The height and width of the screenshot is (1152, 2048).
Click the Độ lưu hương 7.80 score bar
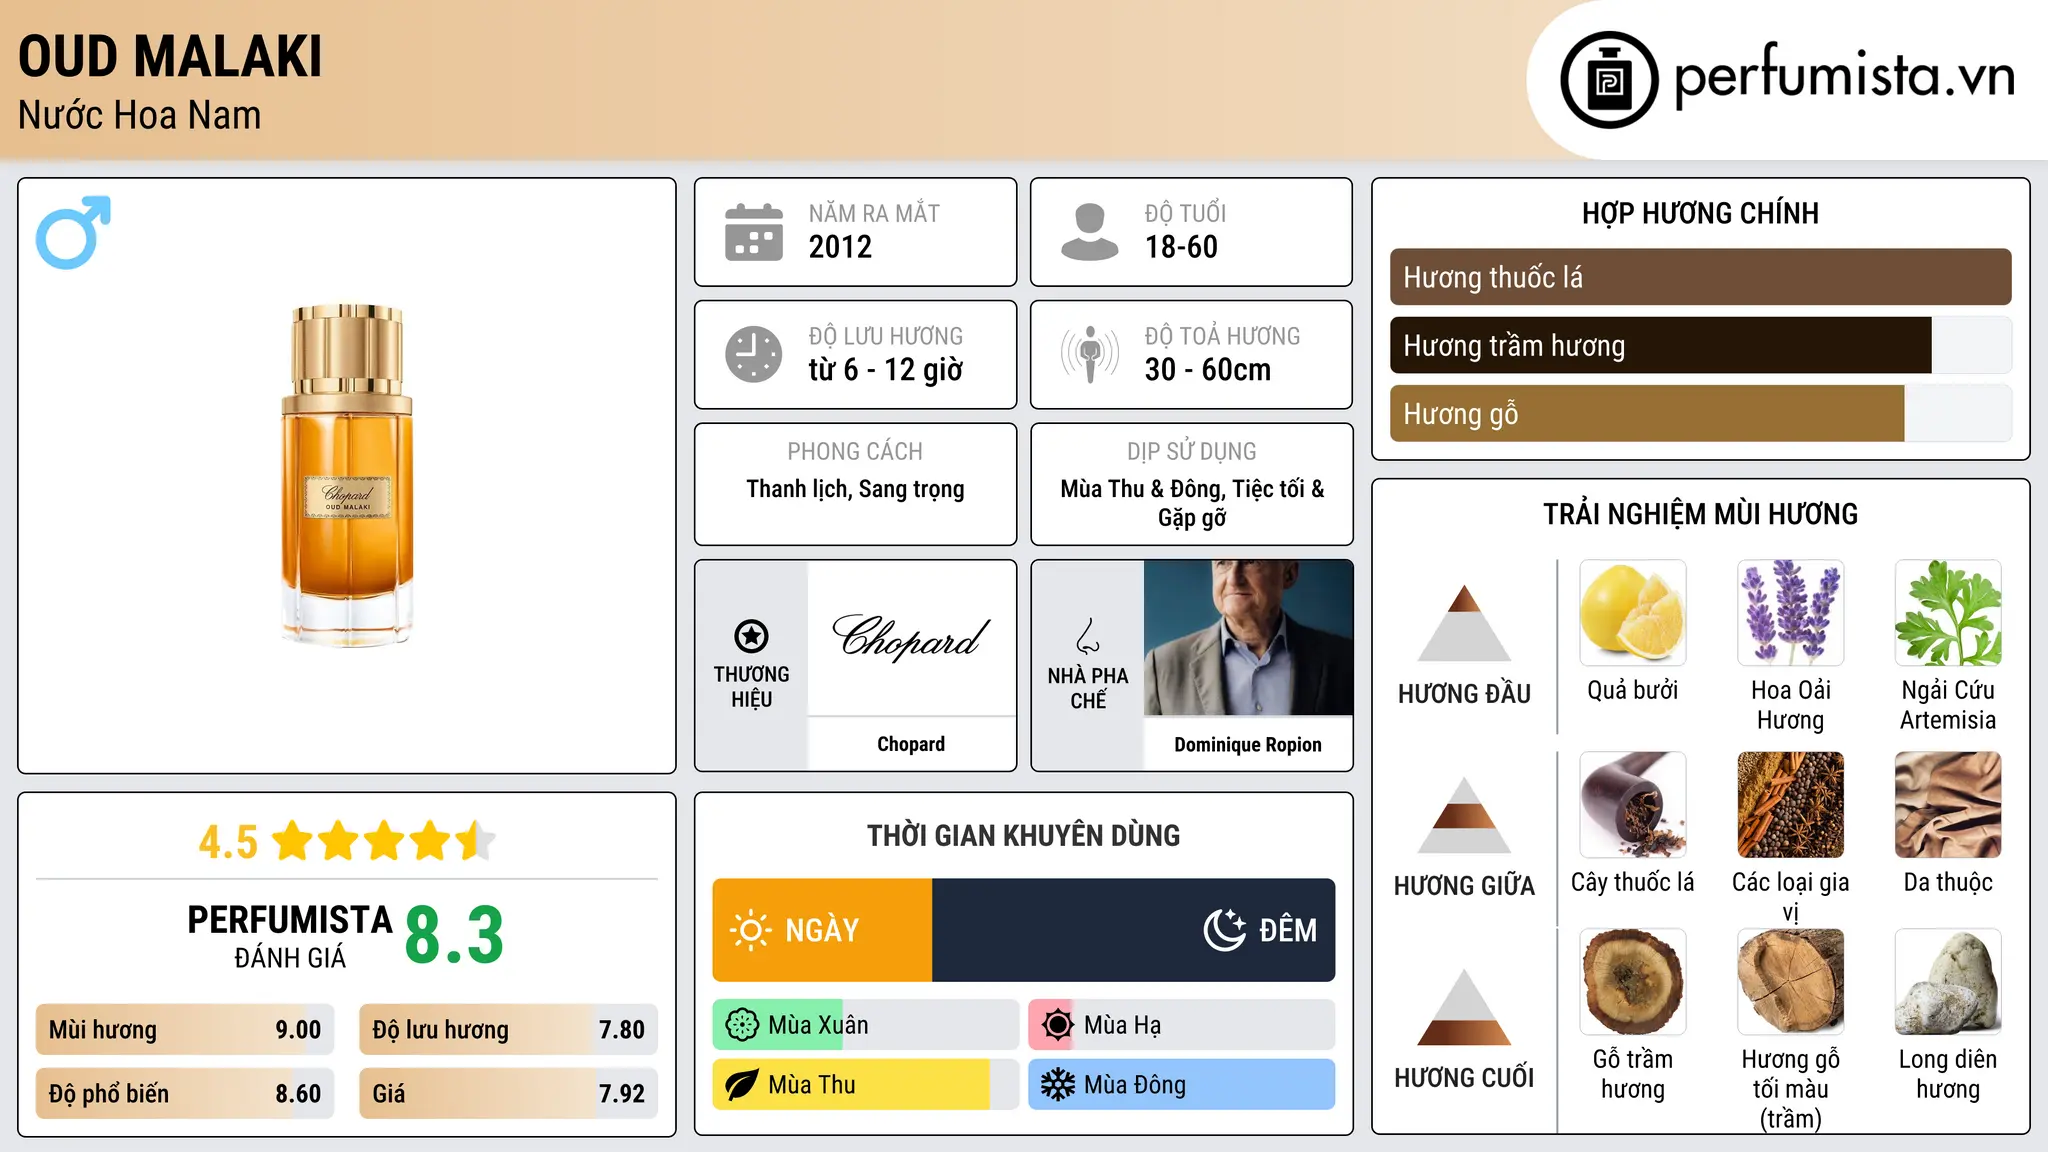pos(508,1029)
